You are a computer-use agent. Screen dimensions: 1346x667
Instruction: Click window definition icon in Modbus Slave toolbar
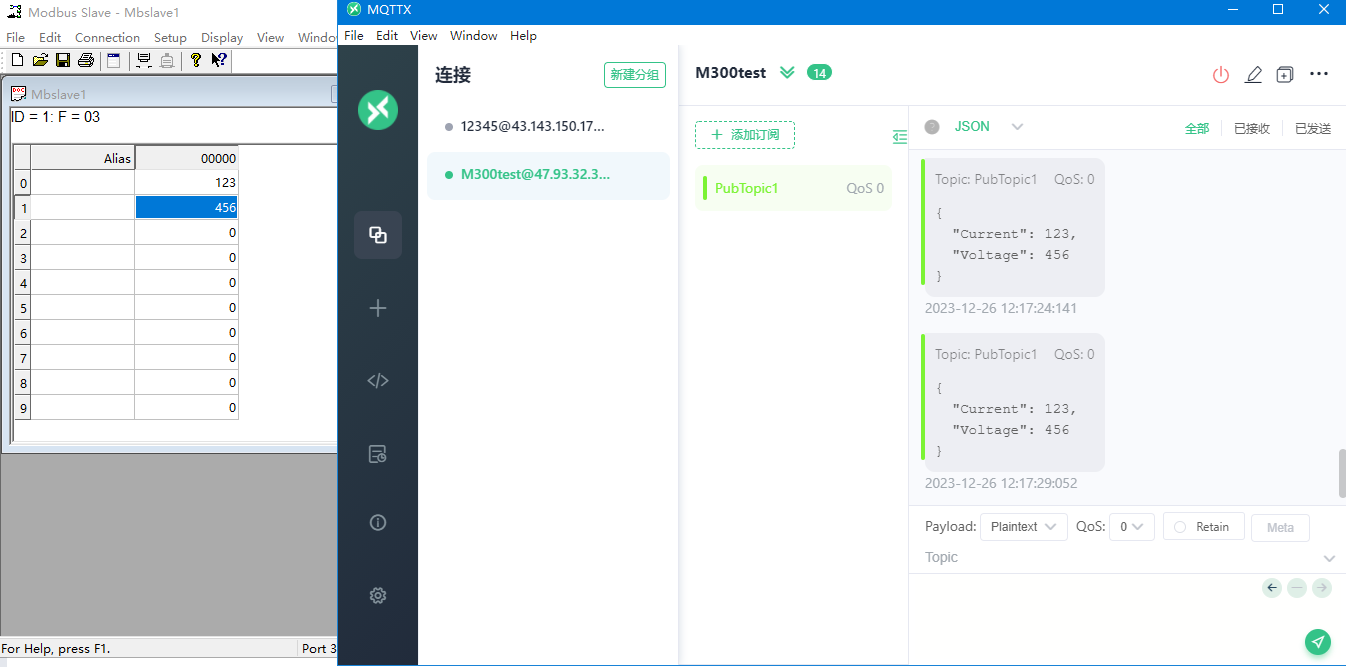pyautogui.click(x=114, y=60)
